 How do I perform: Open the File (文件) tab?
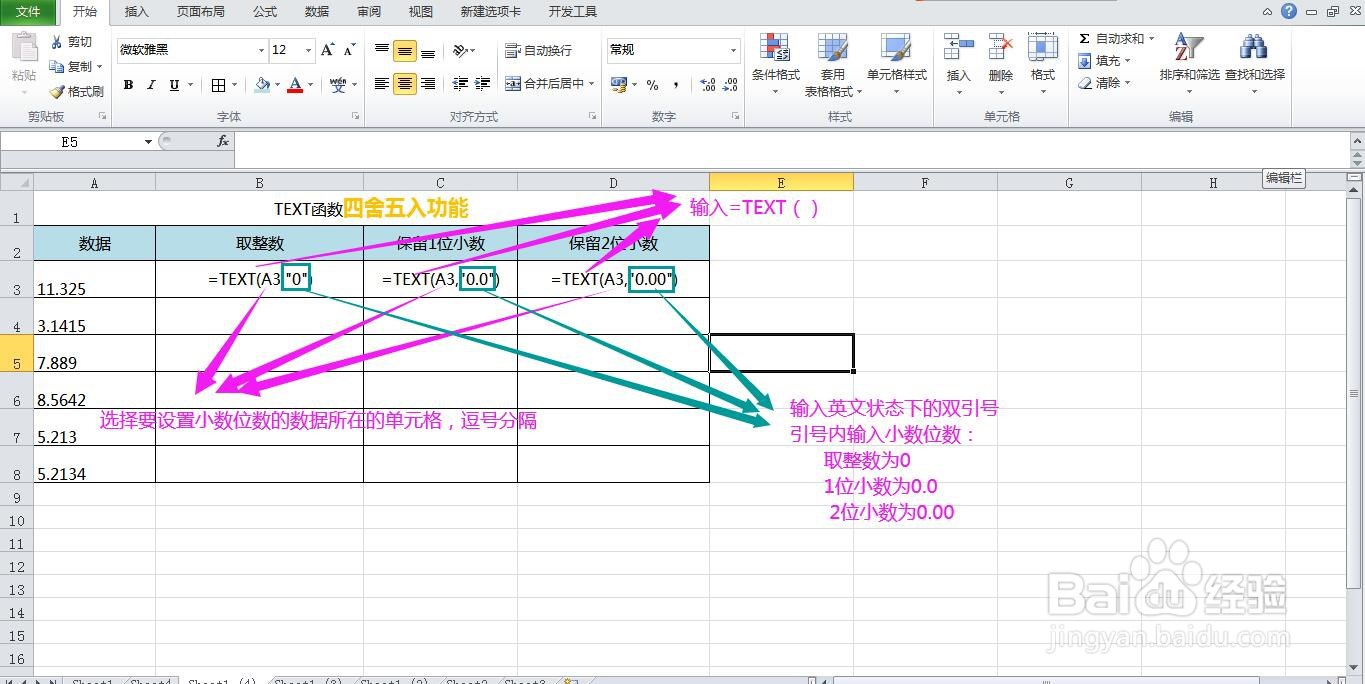tap(28, 12)
